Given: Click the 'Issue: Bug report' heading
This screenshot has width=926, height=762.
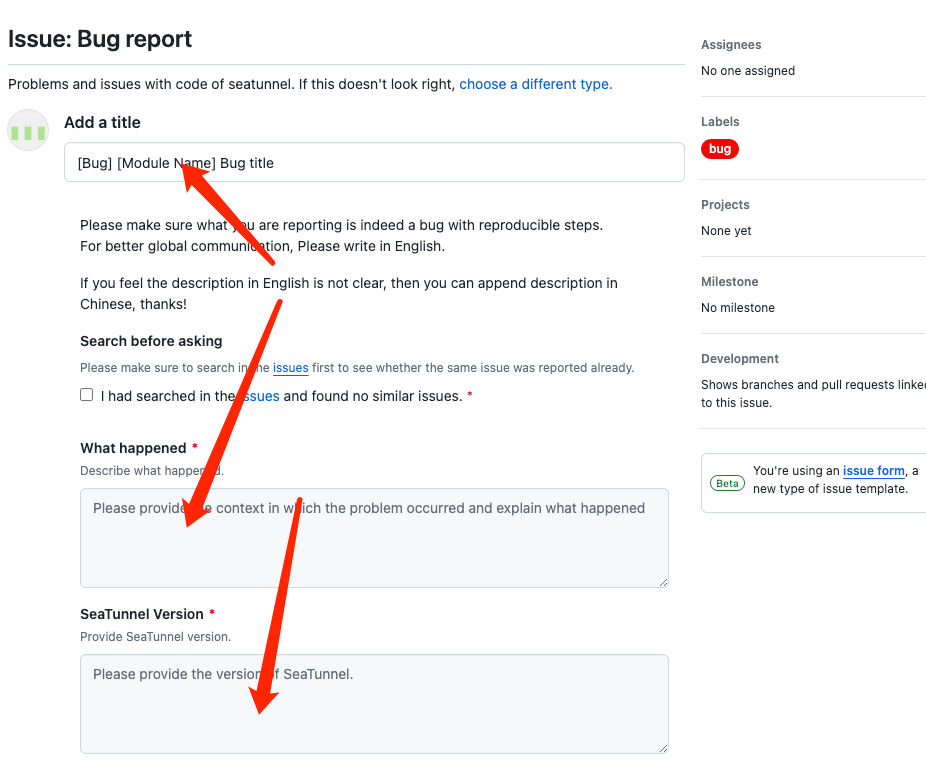Looking at the screenshot, I should pos(100,39).
